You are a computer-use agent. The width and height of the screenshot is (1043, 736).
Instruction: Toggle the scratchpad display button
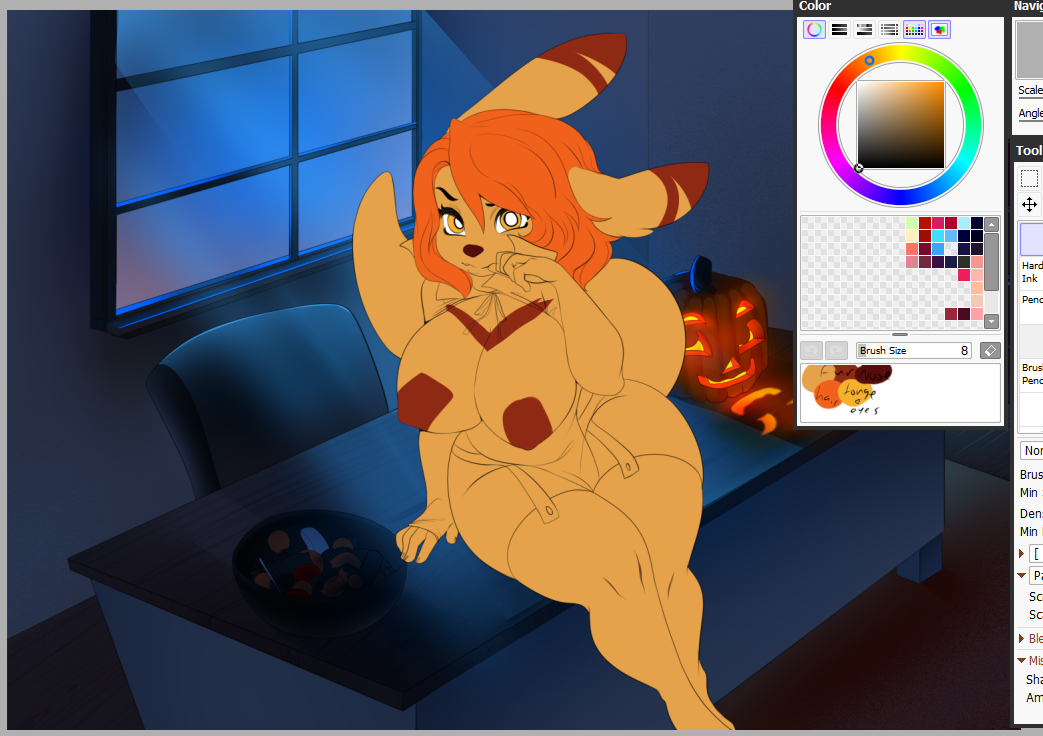(x=939, y=29)
